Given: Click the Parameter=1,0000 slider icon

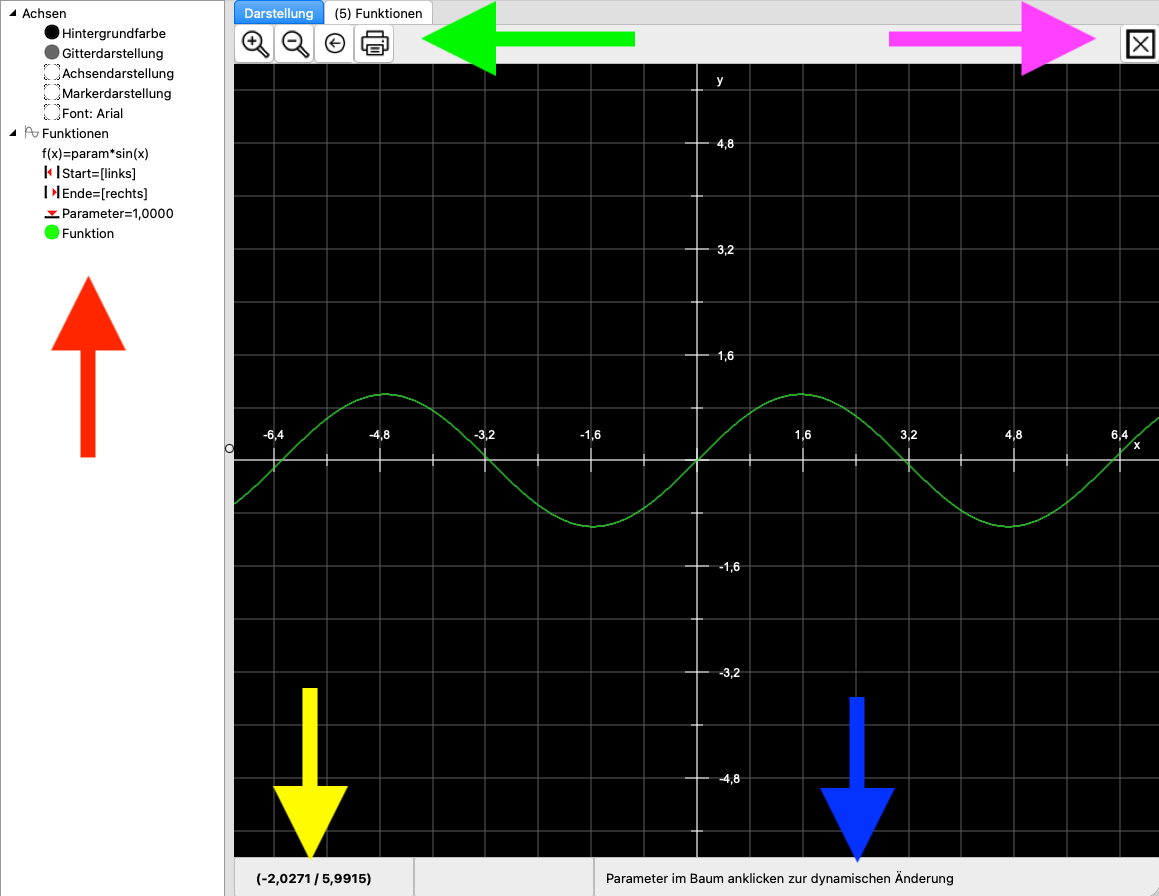Looking at the screenshot, I should 52,214.
